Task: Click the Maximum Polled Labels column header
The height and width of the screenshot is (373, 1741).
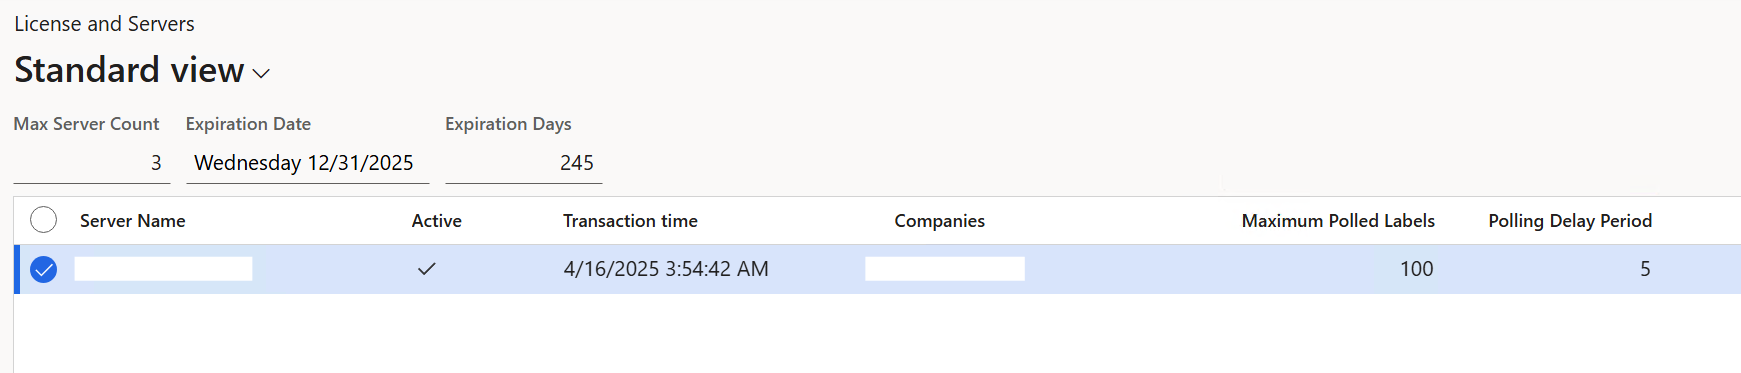Action: point(1338,221)
